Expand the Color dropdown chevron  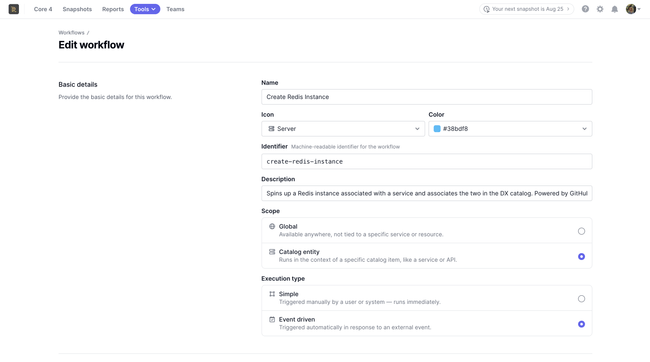pyautogui.click(x=584, y=129)
